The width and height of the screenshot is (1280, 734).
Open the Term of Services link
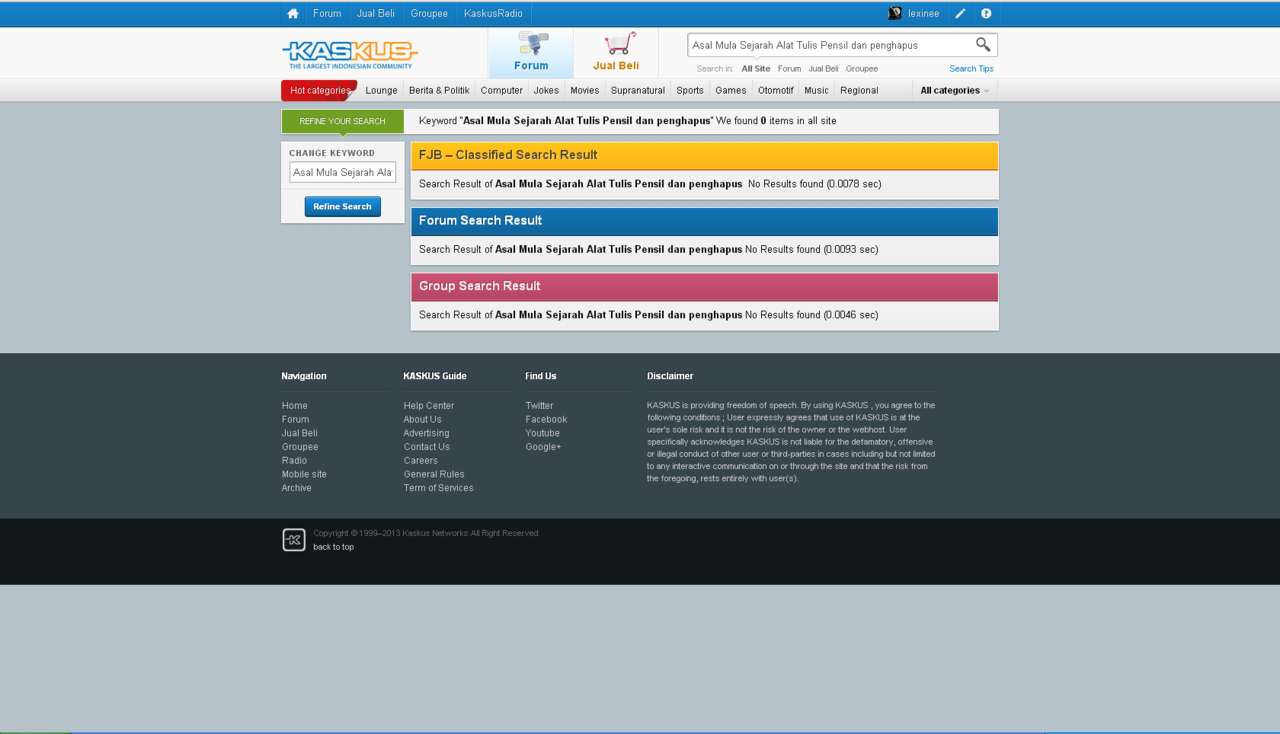tap(439, 488)
